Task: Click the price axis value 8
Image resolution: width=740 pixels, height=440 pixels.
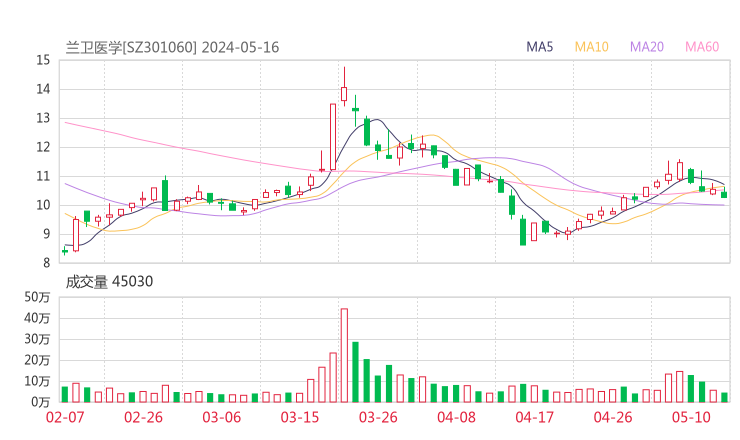Action: [x=46, y=263]
